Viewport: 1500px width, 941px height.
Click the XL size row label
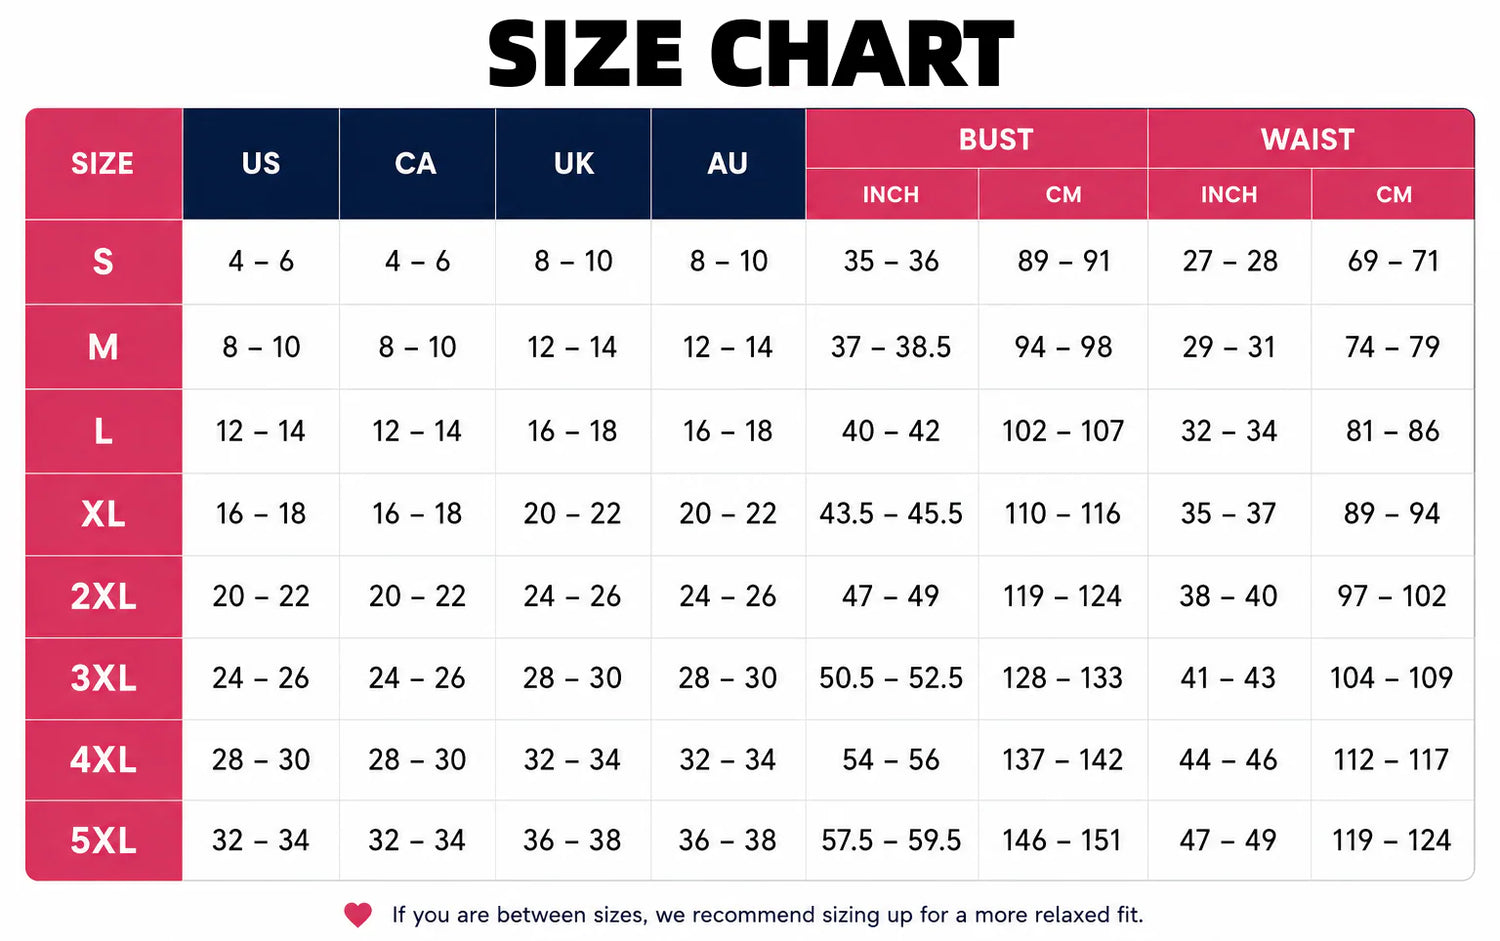click(x=104, y=514)
